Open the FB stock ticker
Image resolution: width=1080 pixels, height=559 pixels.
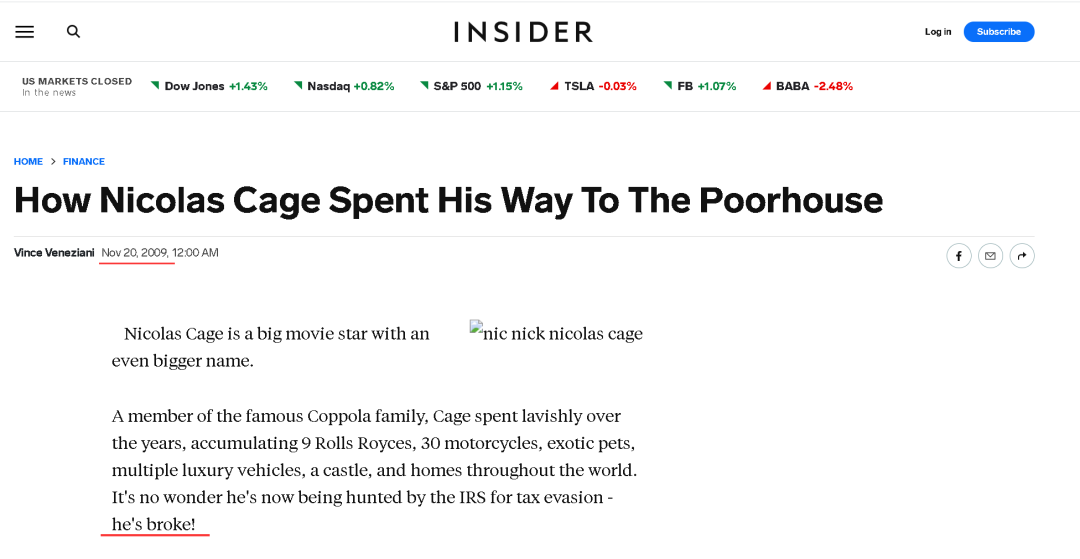700,86
